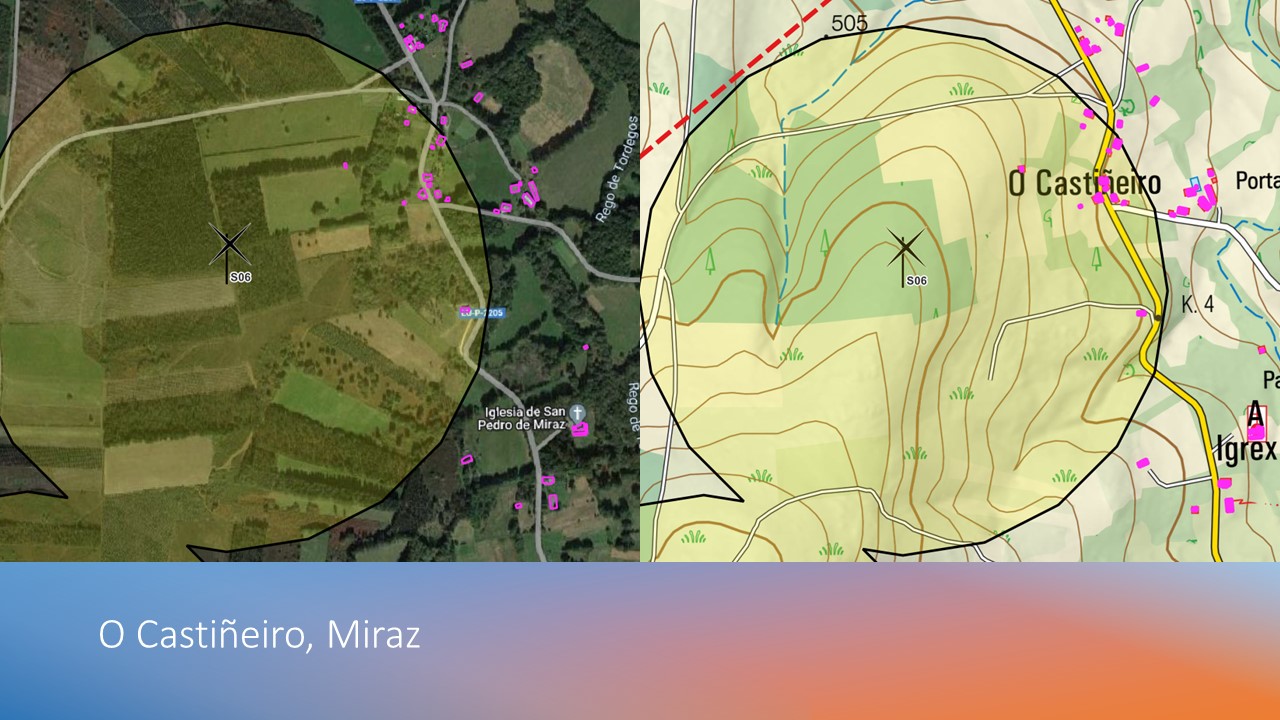Select the slide title O Castiñeiro, Miraz
Viewport: 1280px width, 720px height.
pos(259,635)
